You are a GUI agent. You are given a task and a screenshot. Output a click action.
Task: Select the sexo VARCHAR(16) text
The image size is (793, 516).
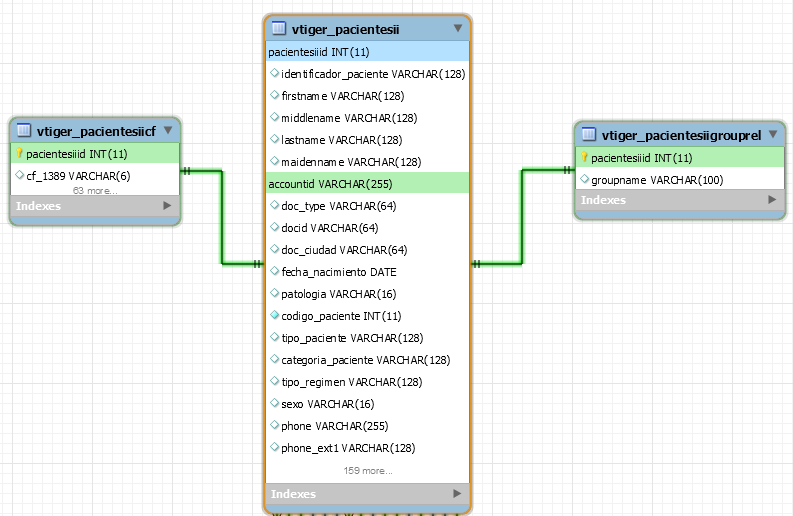coord(328,404)
